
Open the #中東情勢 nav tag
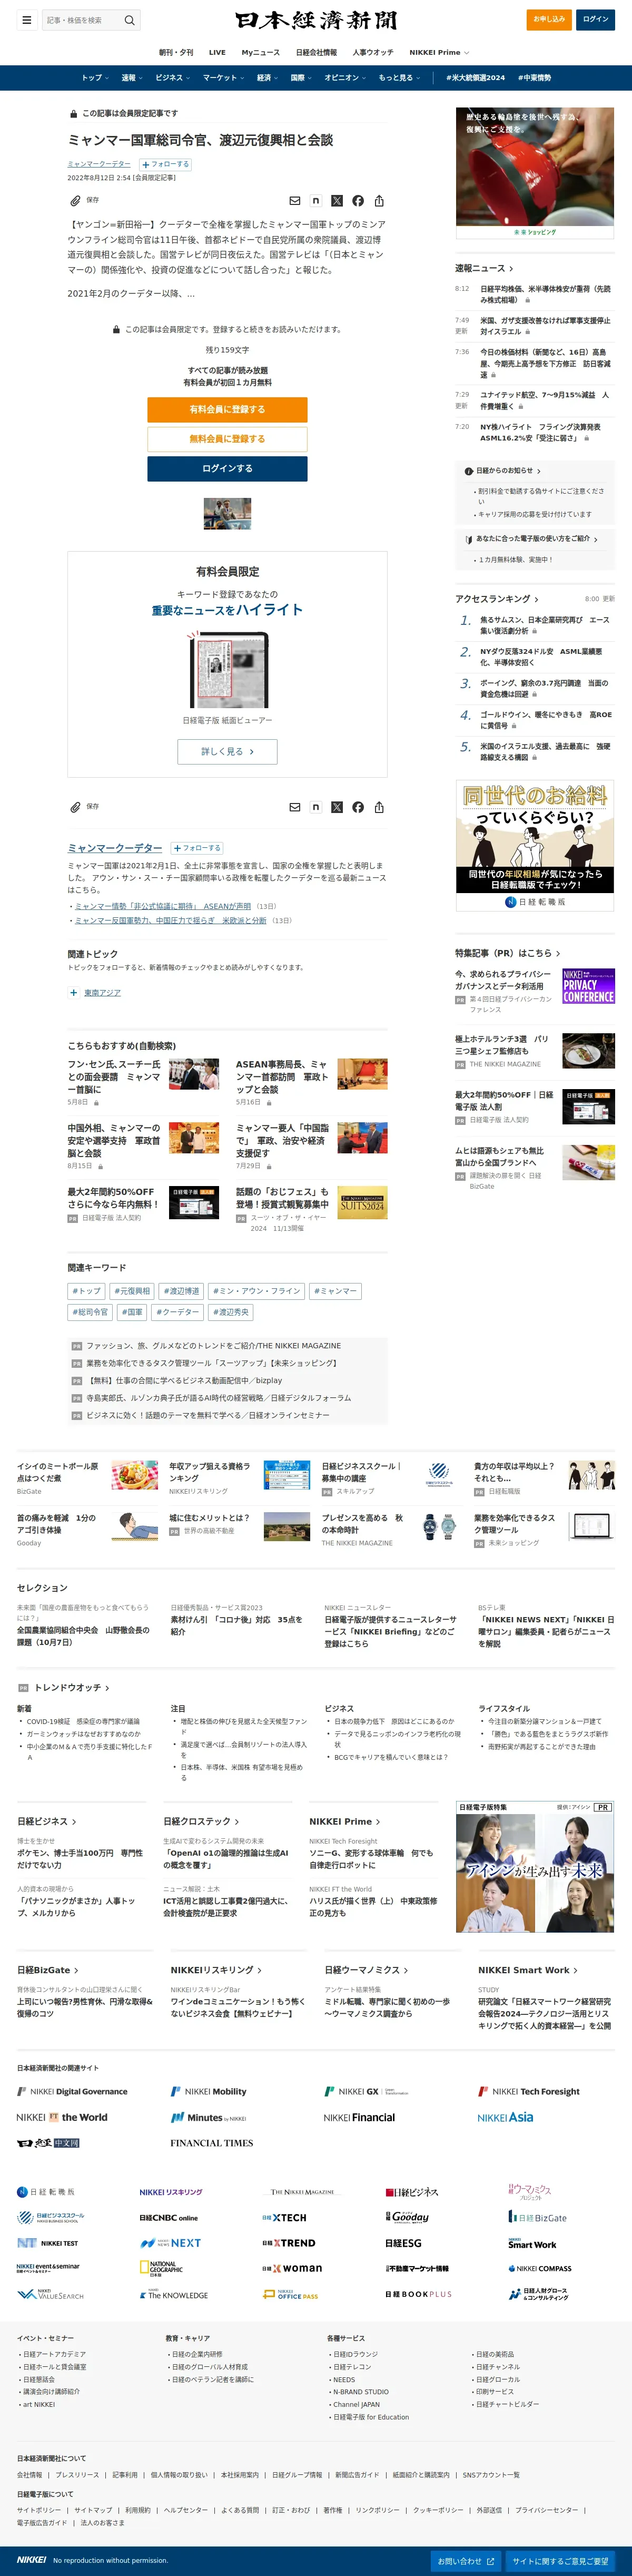click(x=533, y=78)
